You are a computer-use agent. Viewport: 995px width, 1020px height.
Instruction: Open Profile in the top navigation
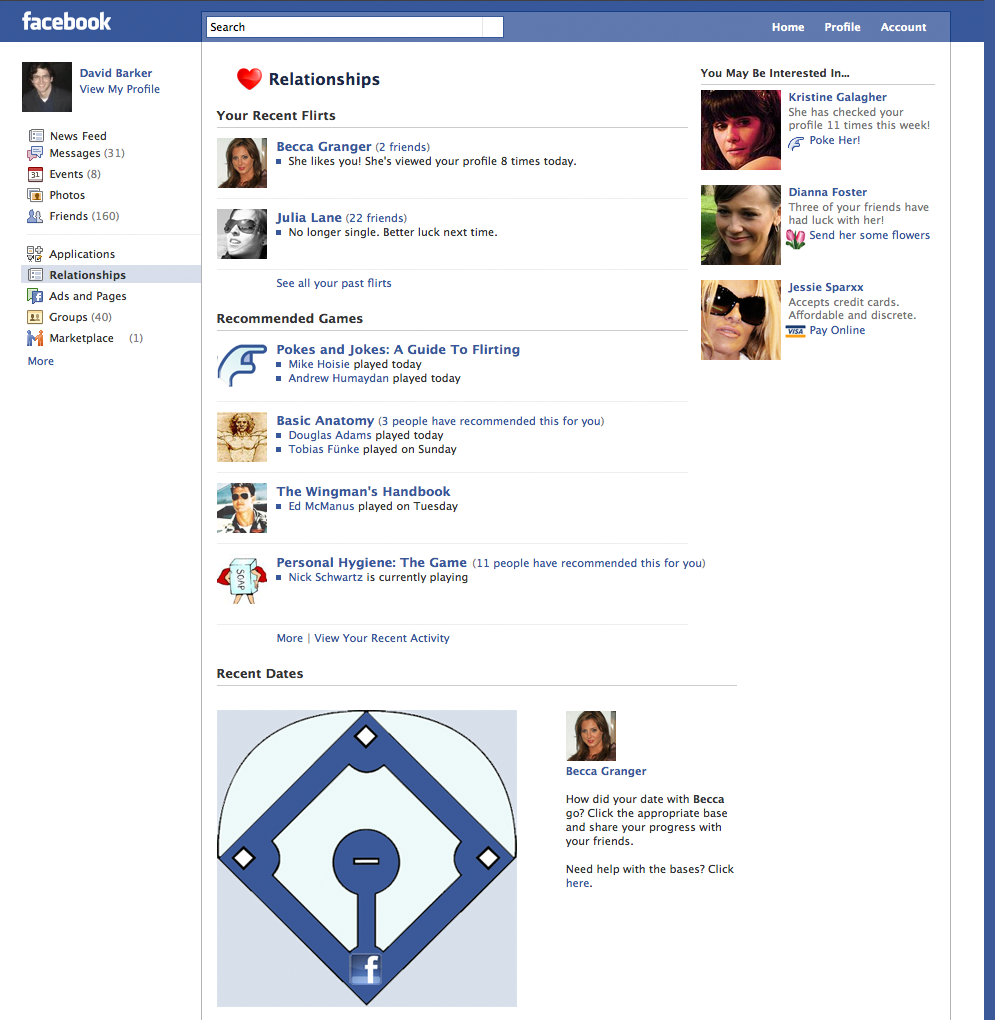pos(842,27)
